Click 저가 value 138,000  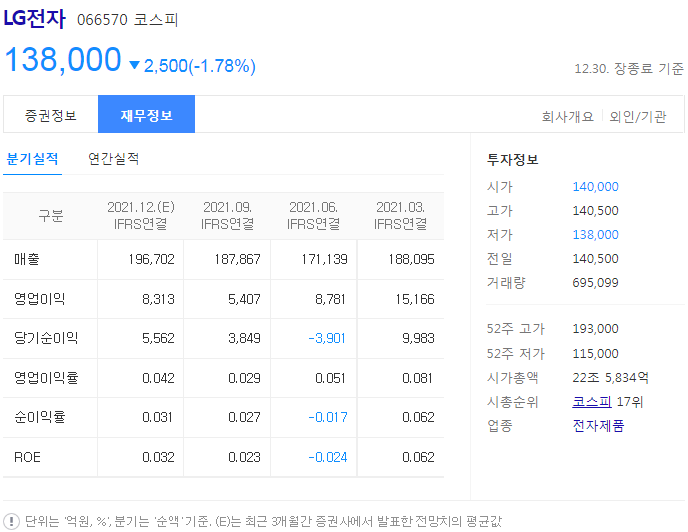pos(595,234)
